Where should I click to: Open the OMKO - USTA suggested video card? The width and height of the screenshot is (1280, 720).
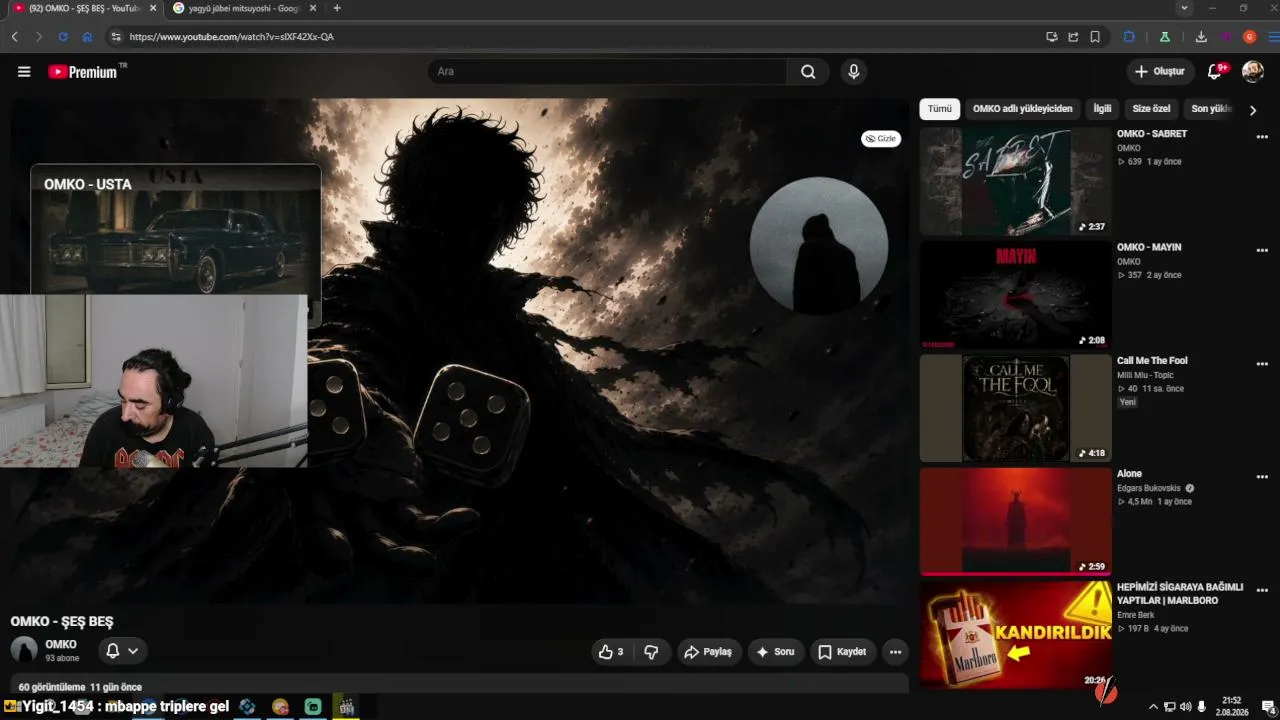(175, 229)
